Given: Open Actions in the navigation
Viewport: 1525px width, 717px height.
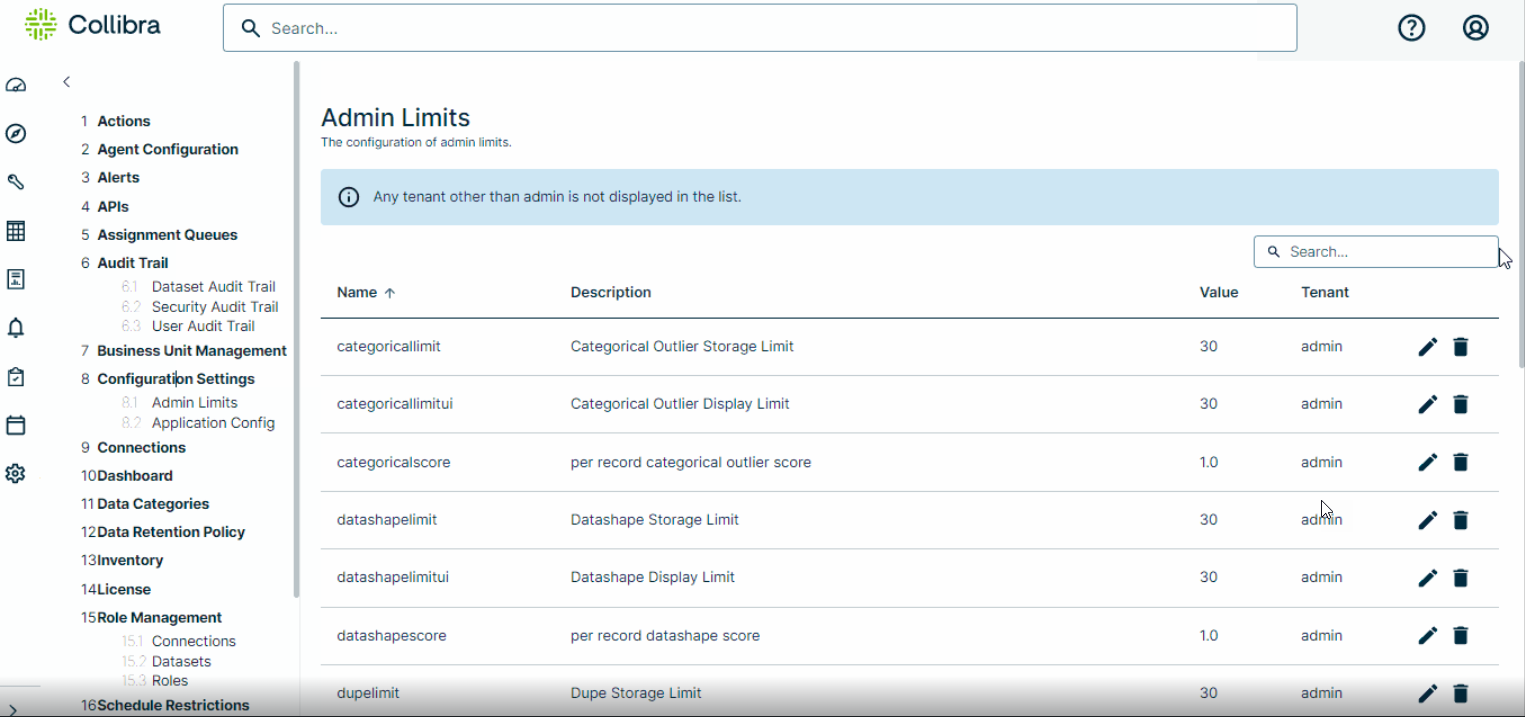Looking at the screenshot, I should click(x=124, y=121).
